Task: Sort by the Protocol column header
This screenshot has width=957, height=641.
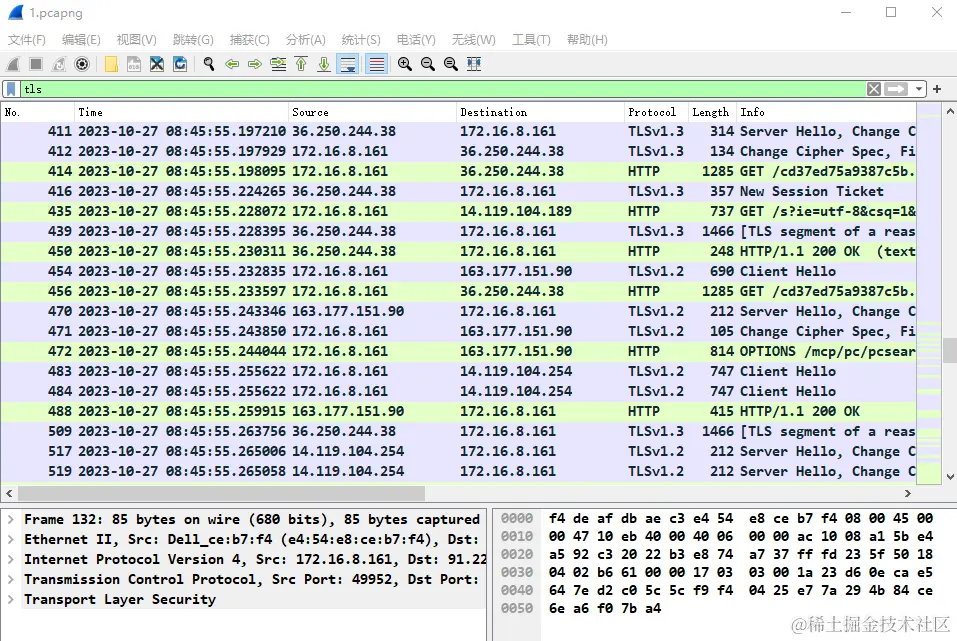Action: pyautogui.click(x=656, y=112)
